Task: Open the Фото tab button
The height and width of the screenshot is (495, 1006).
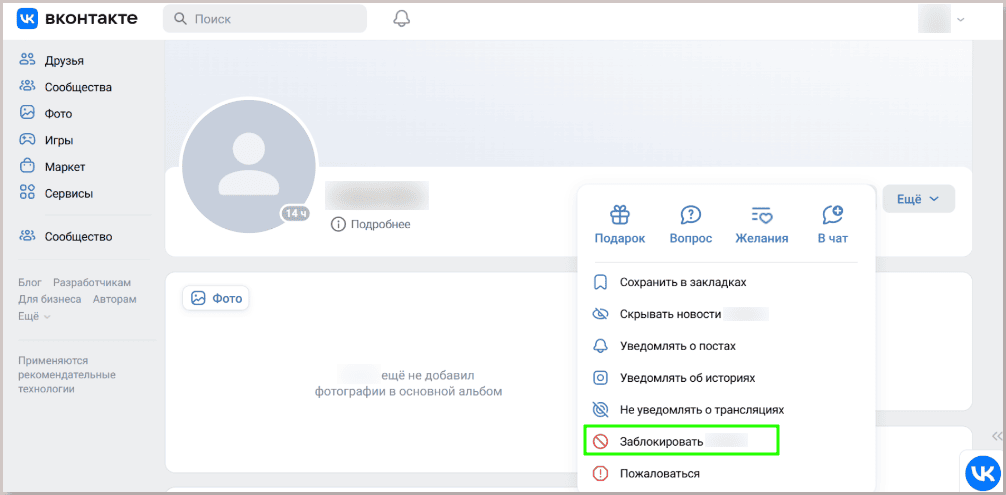Action: click(x=216, y=298)
